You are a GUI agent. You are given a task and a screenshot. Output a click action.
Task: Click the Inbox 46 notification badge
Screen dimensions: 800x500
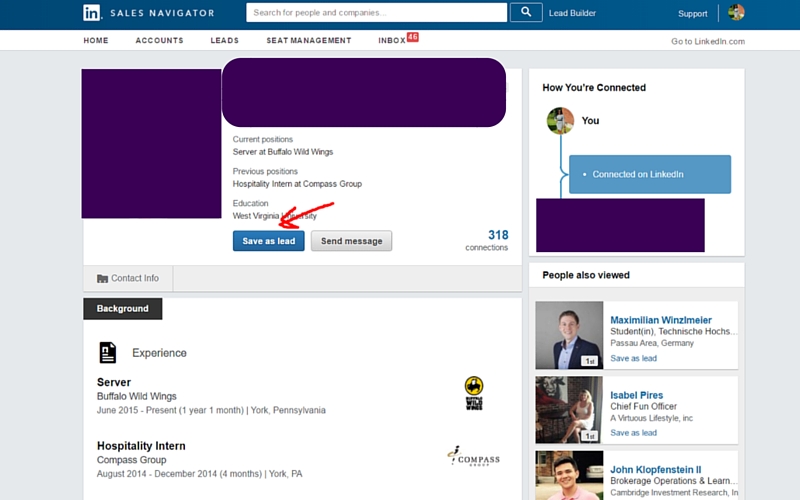pos(413,37)
